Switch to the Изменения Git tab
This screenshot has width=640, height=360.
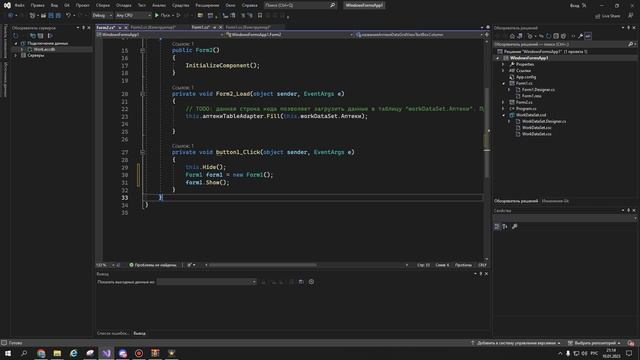(555, 201)
